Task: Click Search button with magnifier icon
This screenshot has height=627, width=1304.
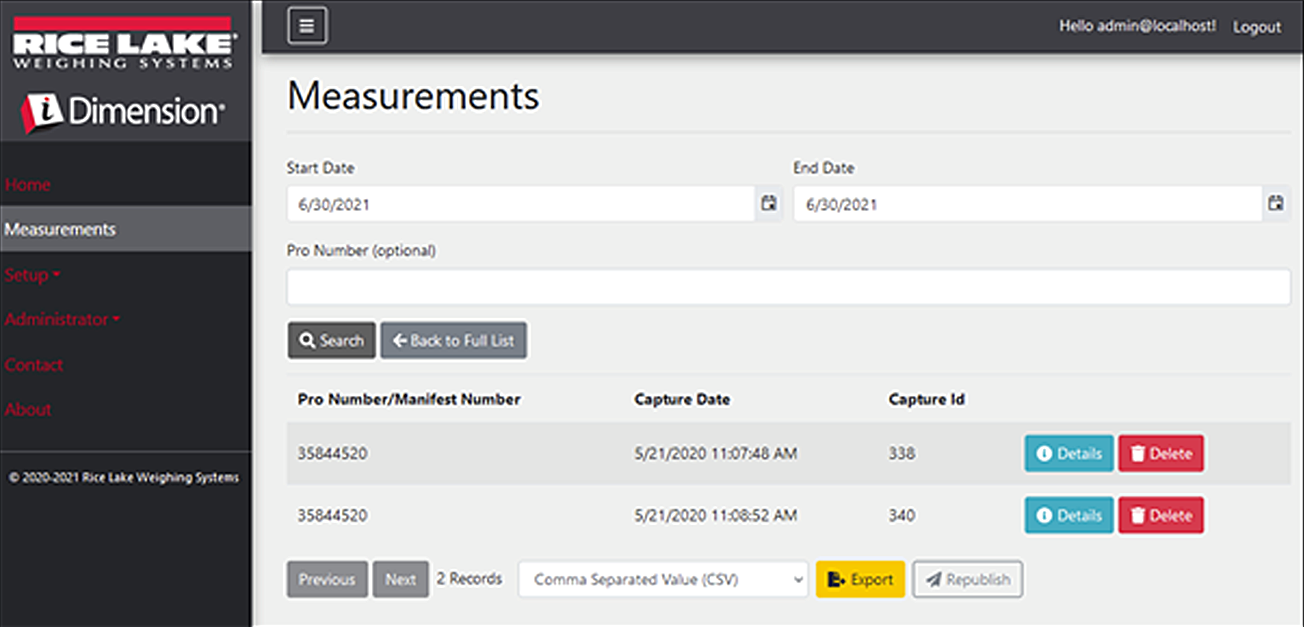Action: click(x=331, y=340)
